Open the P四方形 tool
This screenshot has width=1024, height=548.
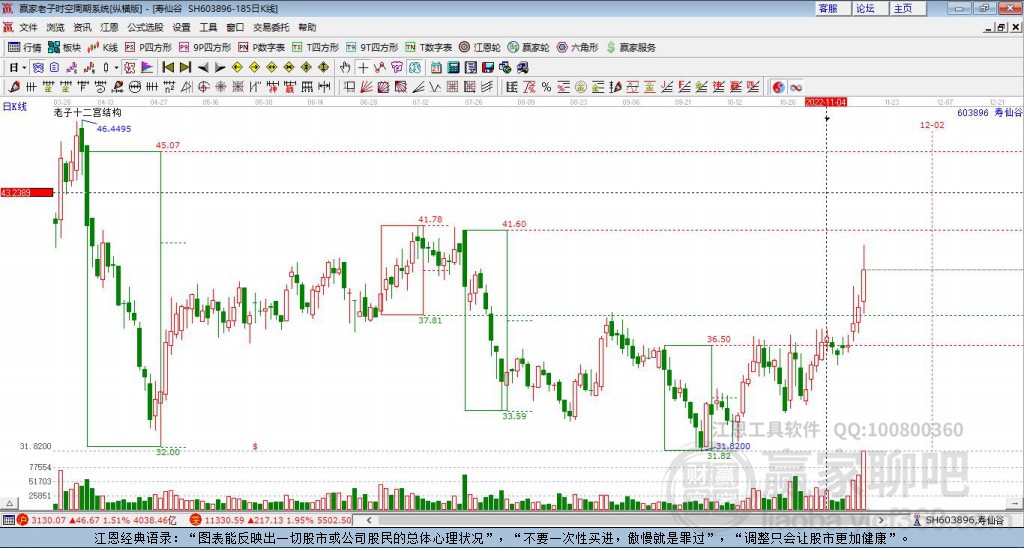[148, 47]
